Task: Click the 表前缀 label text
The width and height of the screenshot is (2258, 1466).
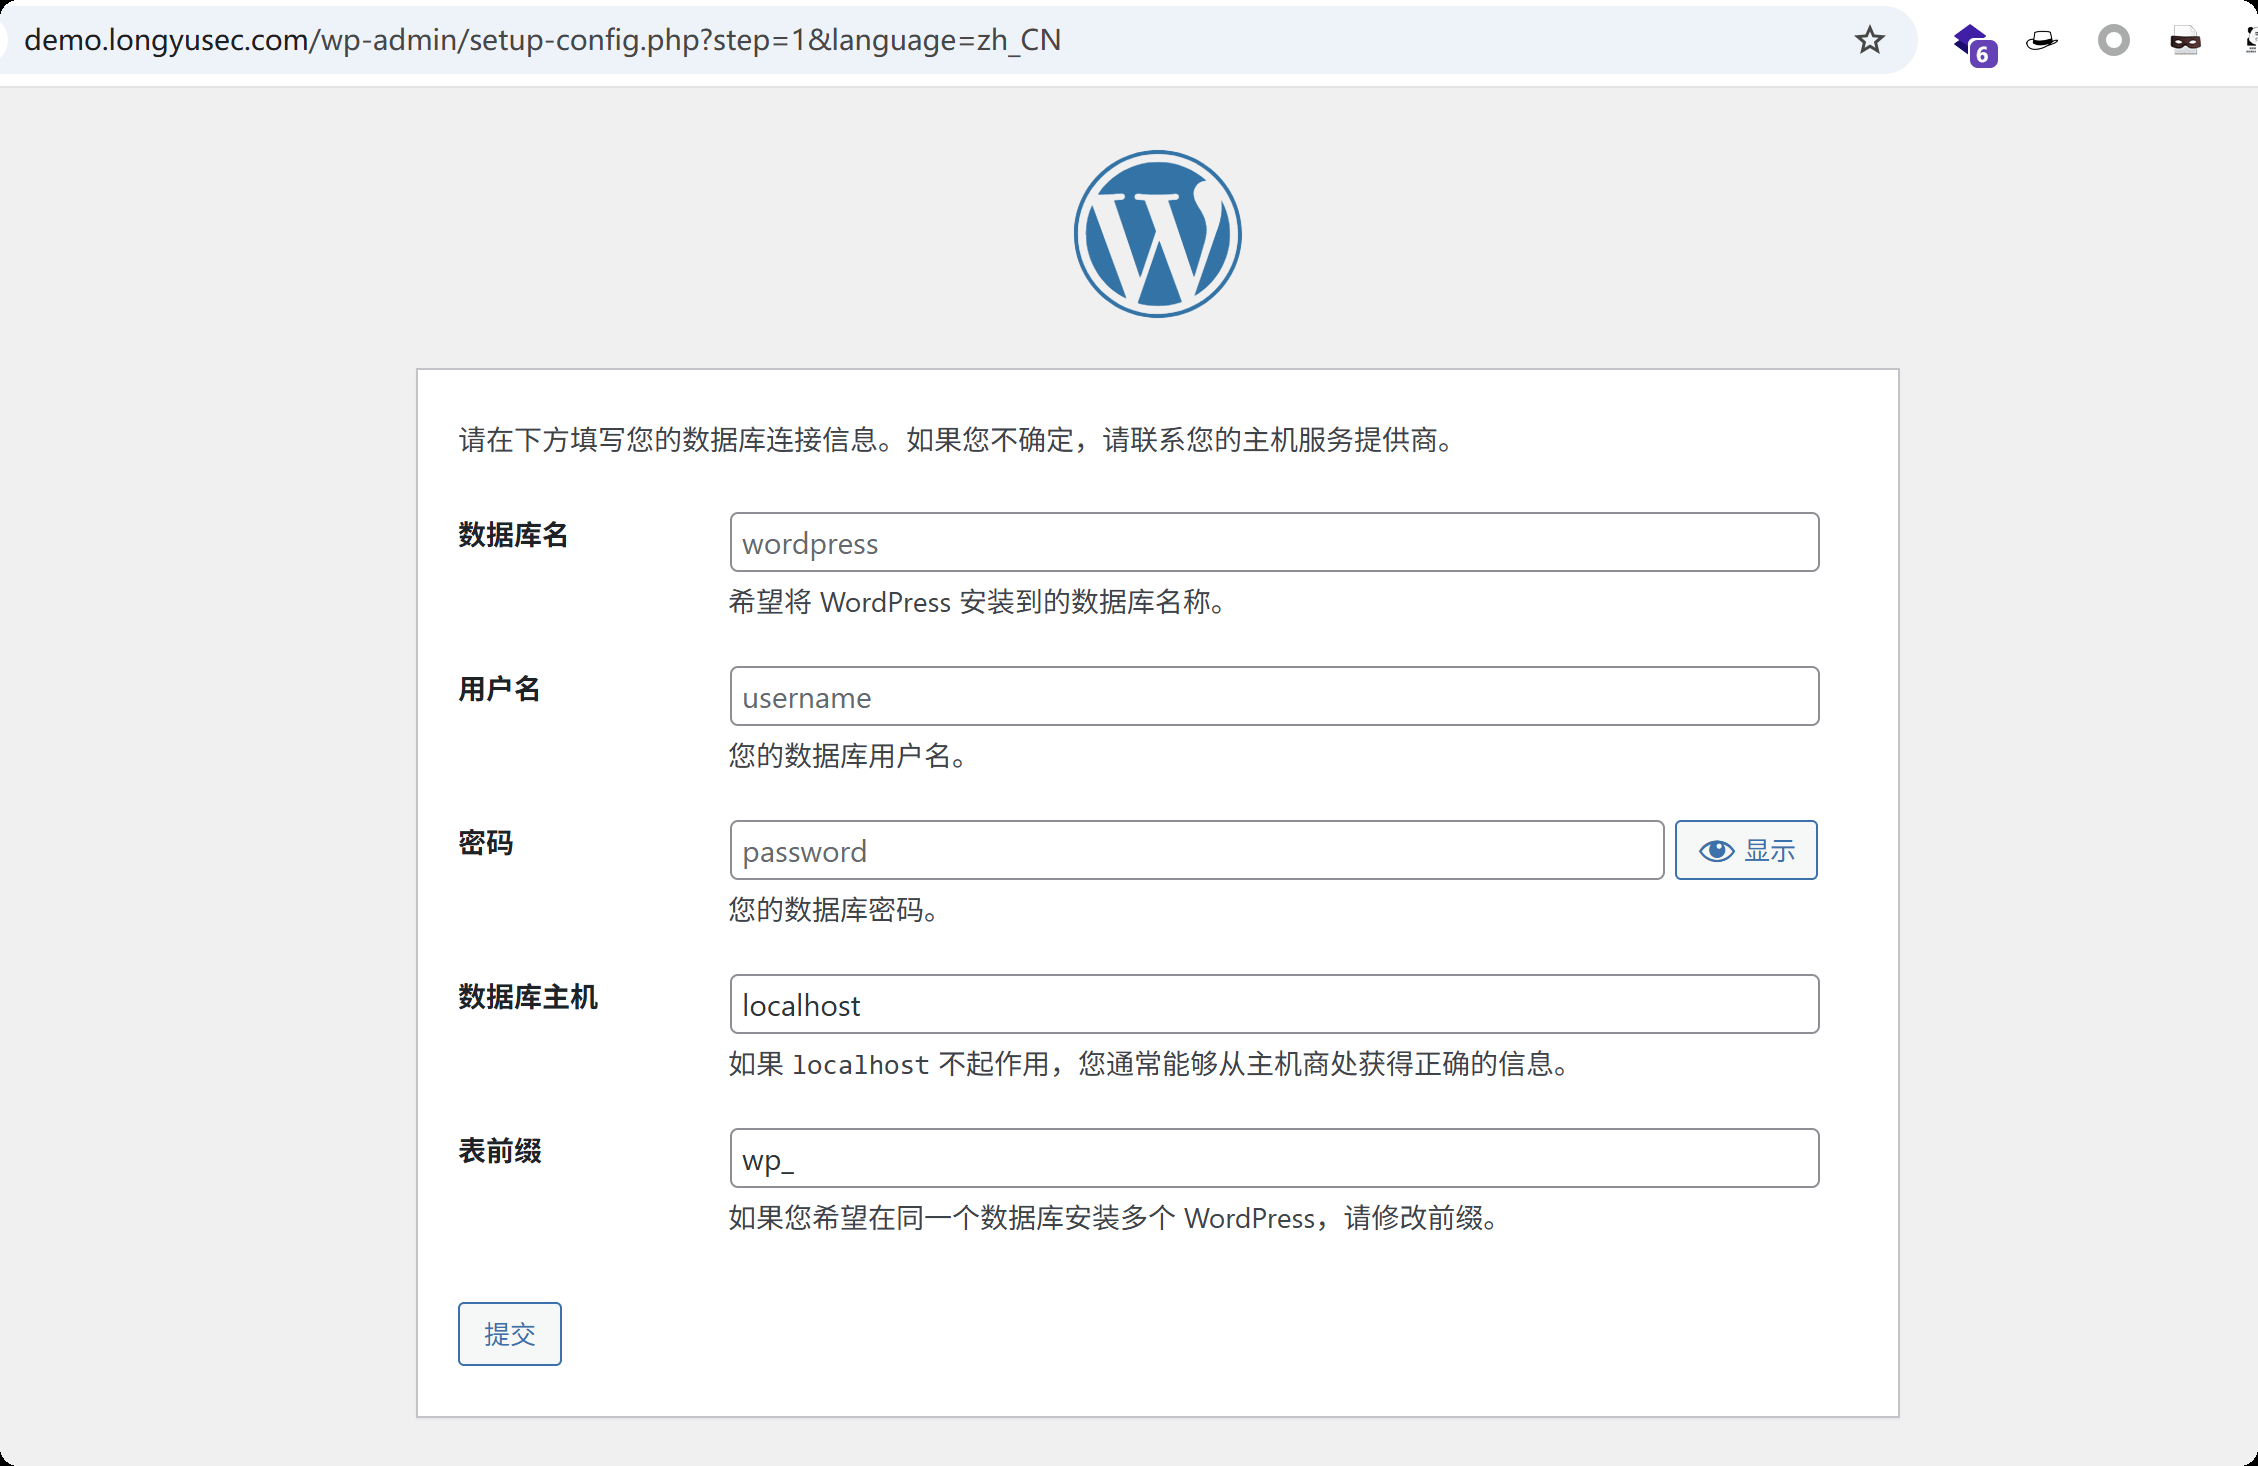Action: (500, 1151)
